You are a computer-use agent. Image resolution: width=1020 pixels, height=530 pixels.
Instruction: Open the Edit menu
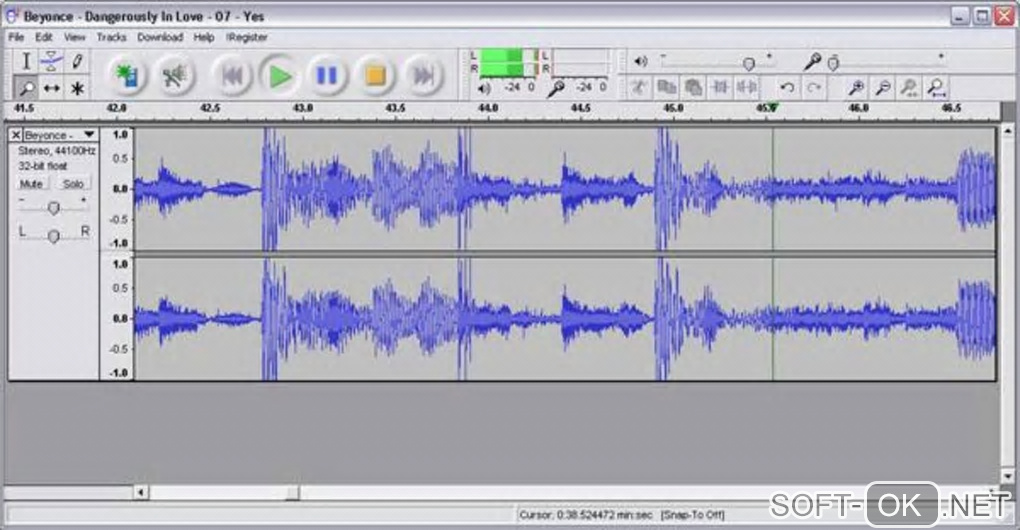click(44, 37)
